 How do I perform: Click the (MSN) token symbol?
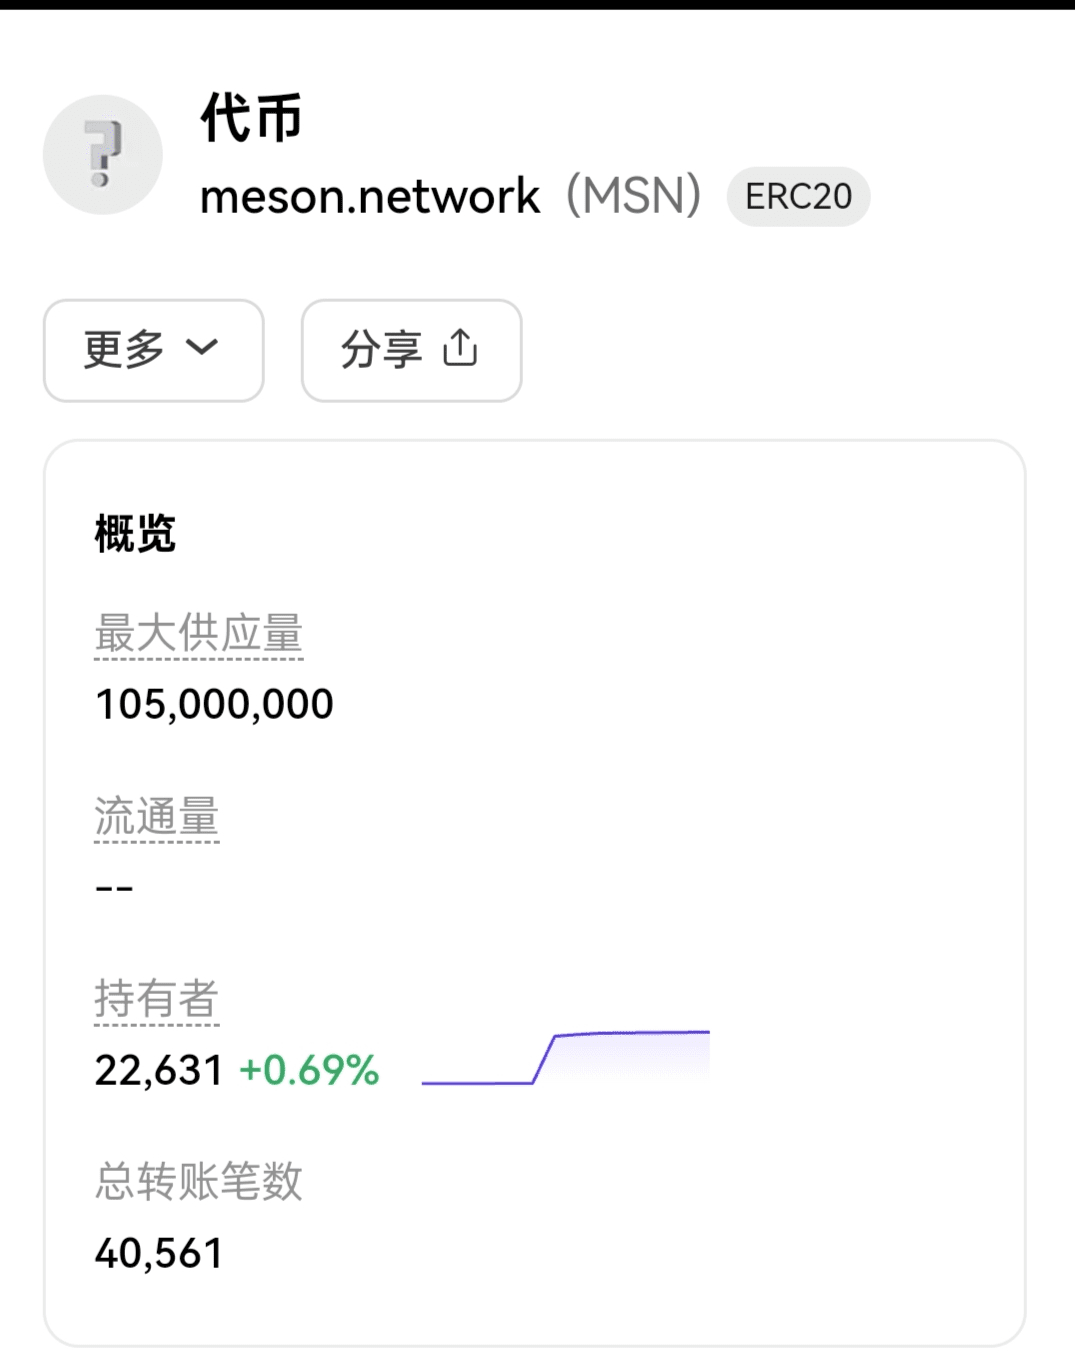[633, 195]
